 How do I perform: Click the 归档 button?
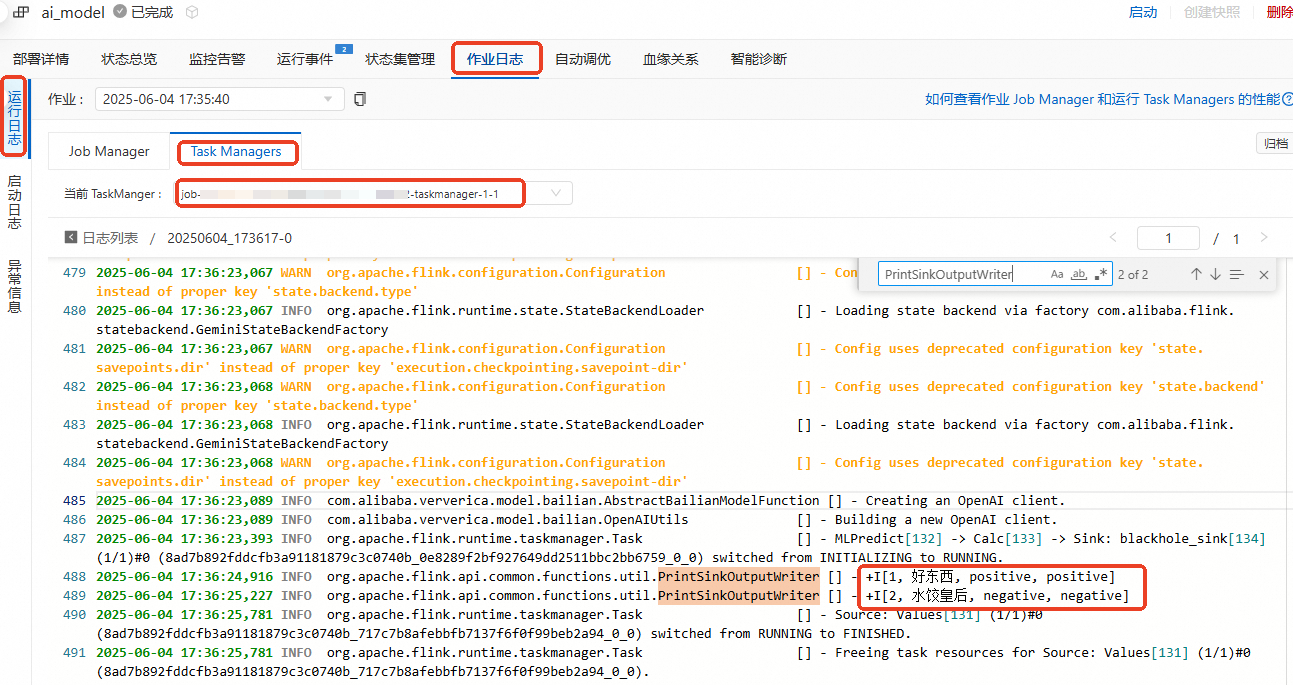(1275, 144)
